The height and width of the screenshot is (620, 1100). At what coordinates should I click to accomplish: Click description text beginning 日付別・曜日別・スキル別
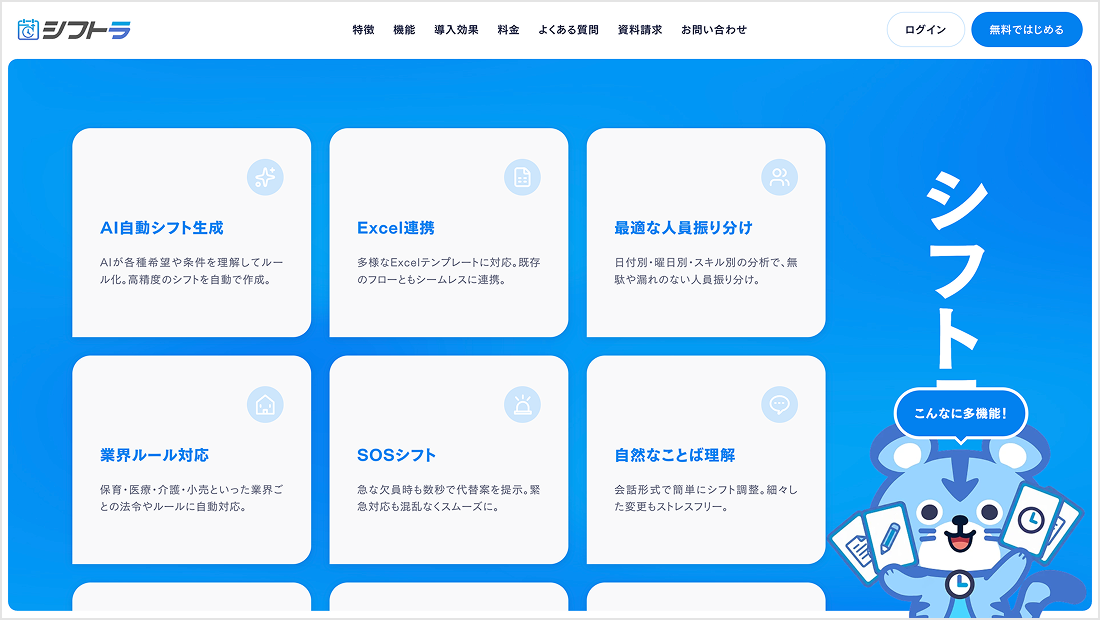point(706,271)
